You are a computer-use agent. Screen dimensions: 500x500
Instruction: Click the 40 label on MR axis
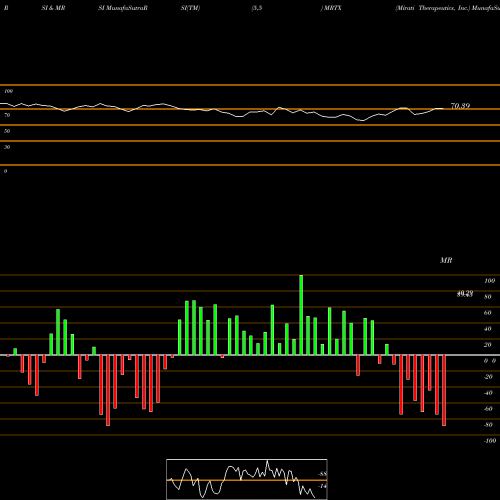[488, 329]
